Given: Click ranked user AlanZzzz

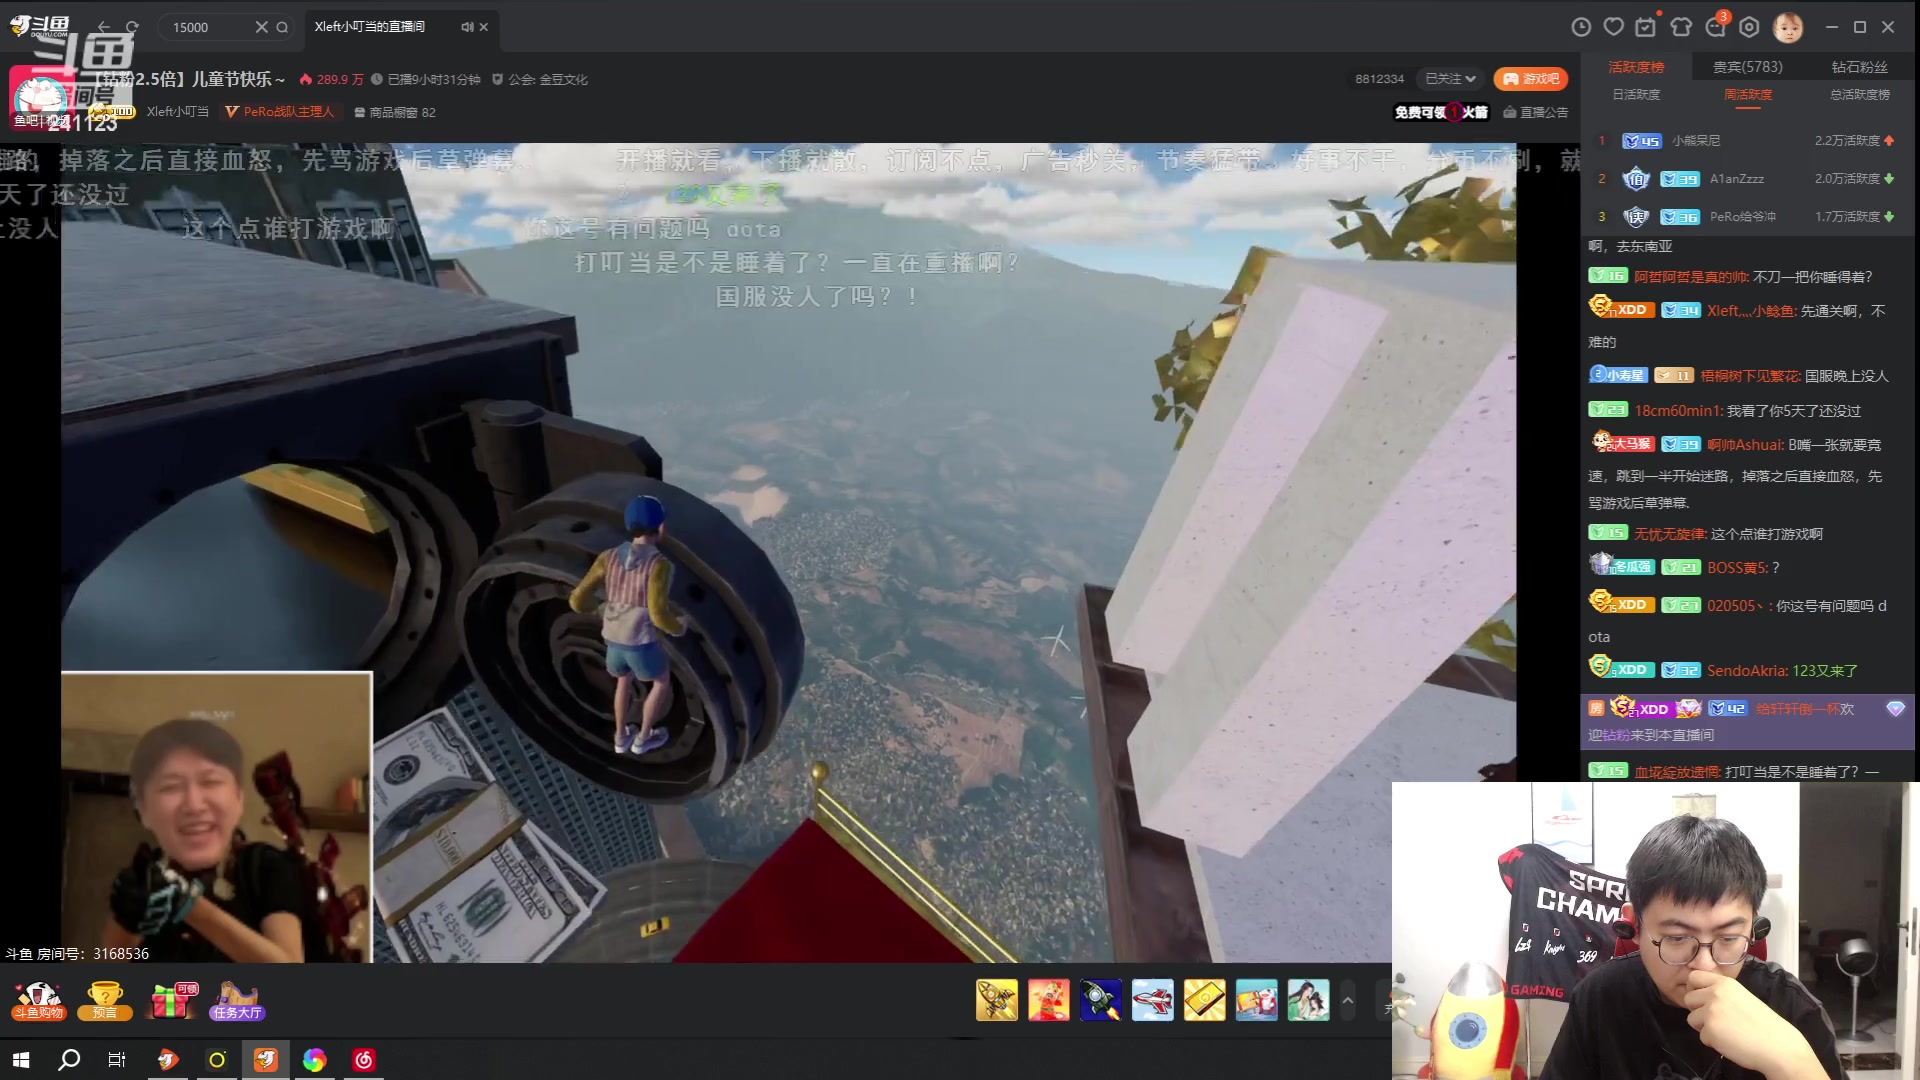Looking at the screenshot, I should pyautogui.click(x=1737, y=179).
